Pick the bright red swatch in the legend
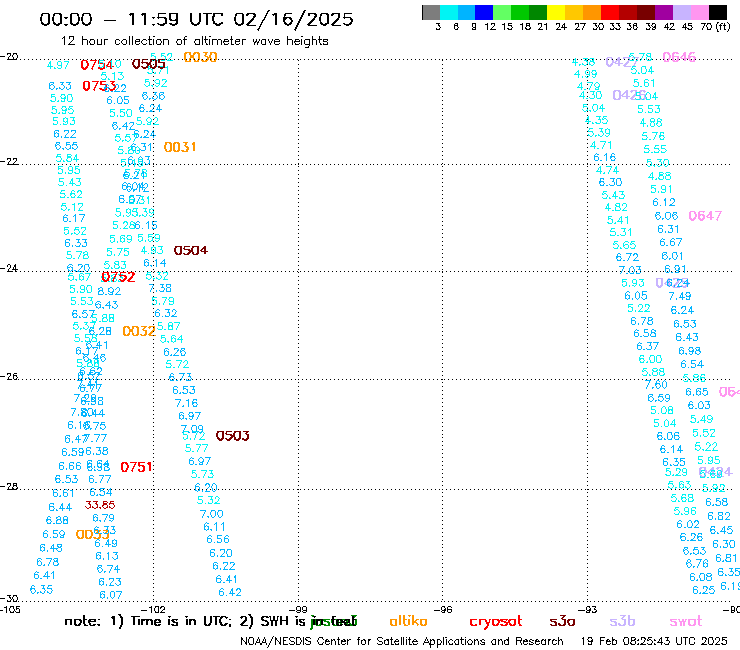Viewport: 740px width, 650px height. click(609, 12)
